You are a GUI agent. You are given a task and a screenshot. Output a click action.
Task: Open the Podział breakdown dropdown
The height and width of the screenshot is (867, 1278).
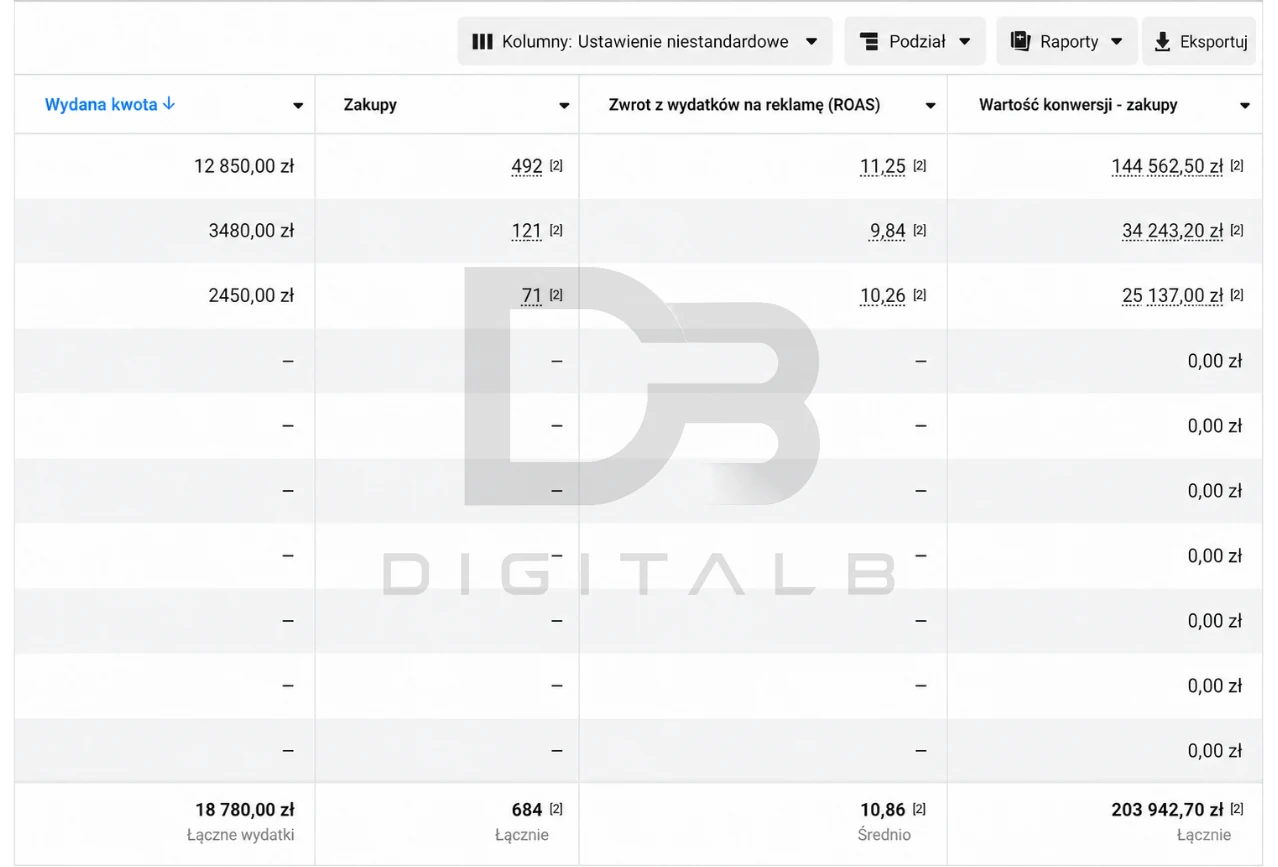(x=915, y=42)
